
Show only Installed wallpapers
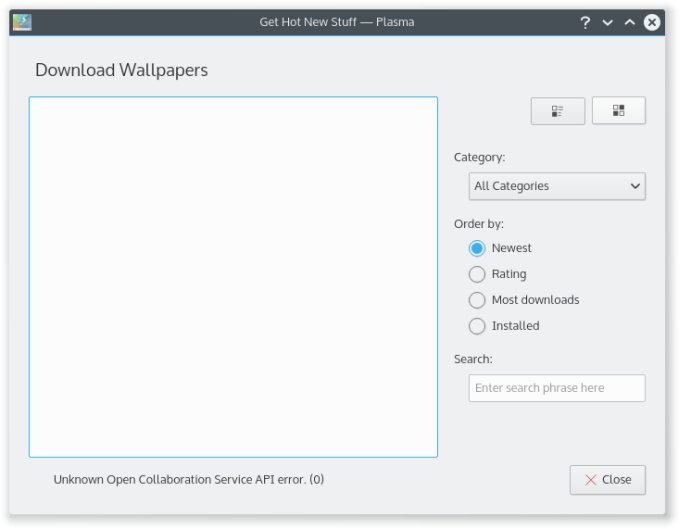pyautogui.click(x=504, y=326)
